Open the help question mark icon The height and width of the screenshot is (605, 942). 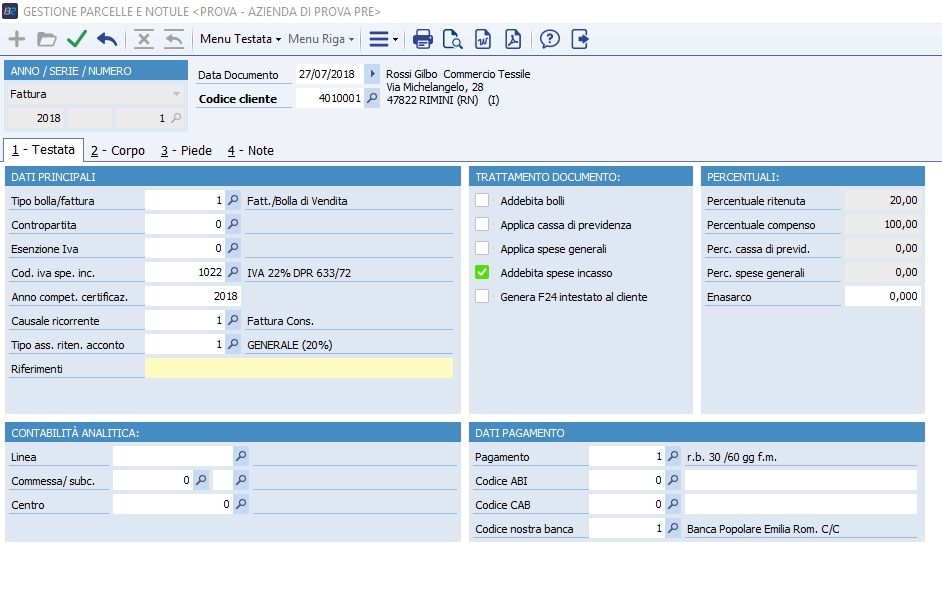[x=549, y=39]
